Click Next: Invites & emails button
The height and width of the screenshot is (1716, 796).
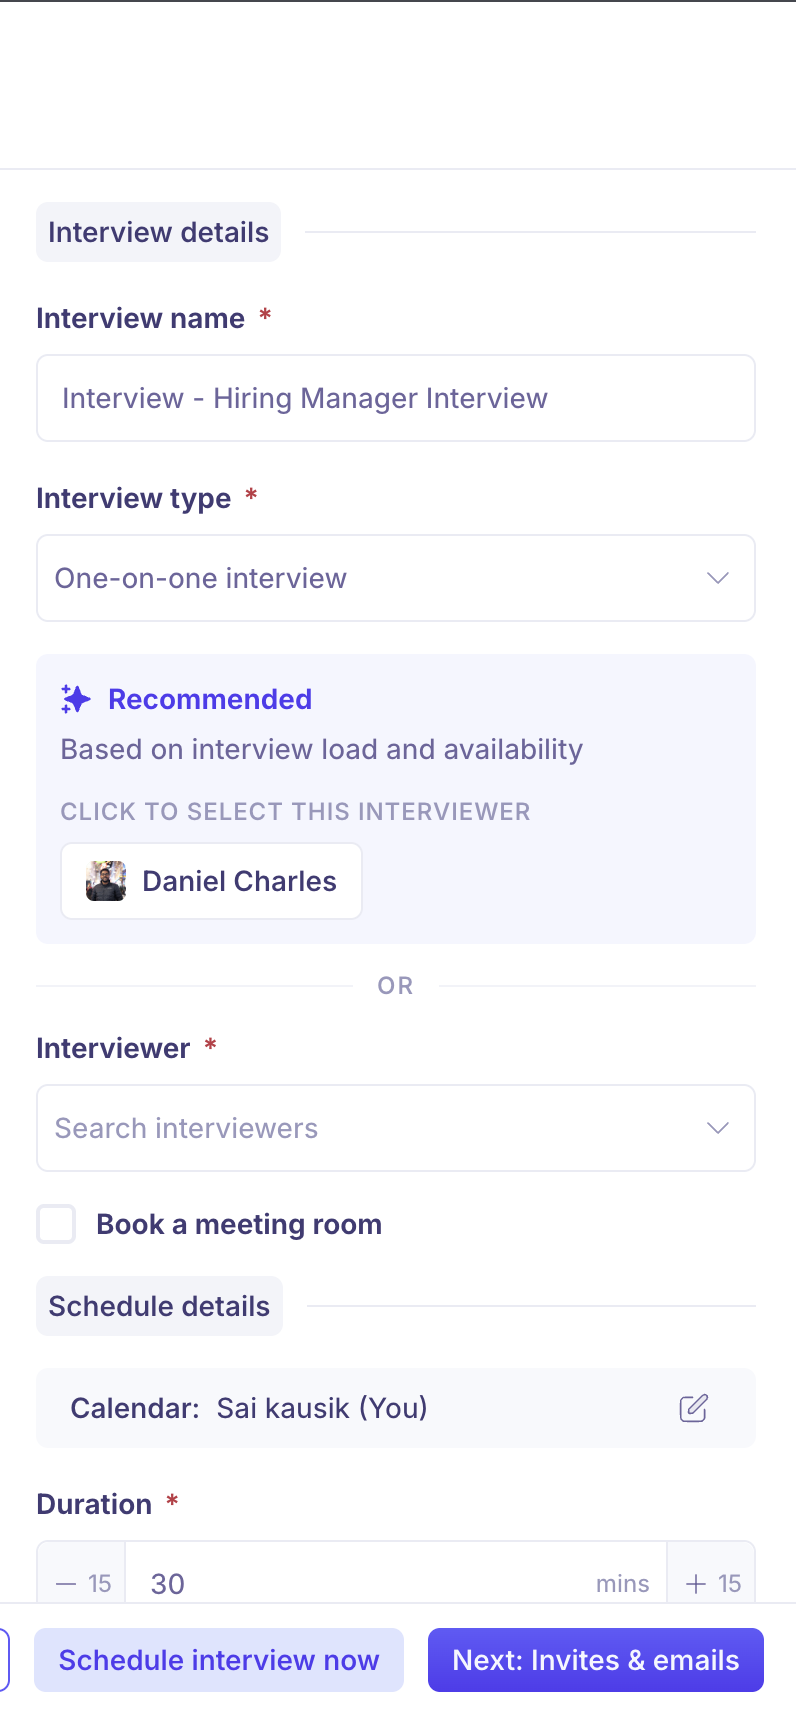click(596, 1660)
